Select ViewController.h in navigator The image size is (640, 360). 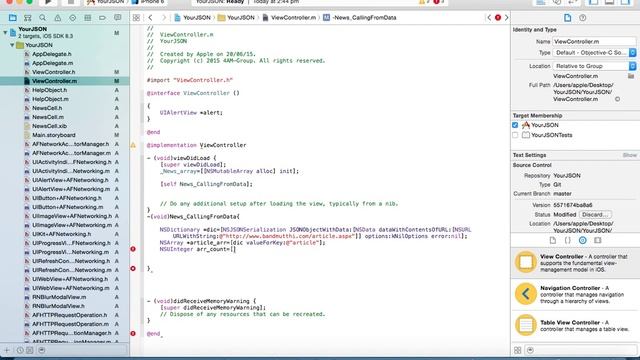point(53,72)
